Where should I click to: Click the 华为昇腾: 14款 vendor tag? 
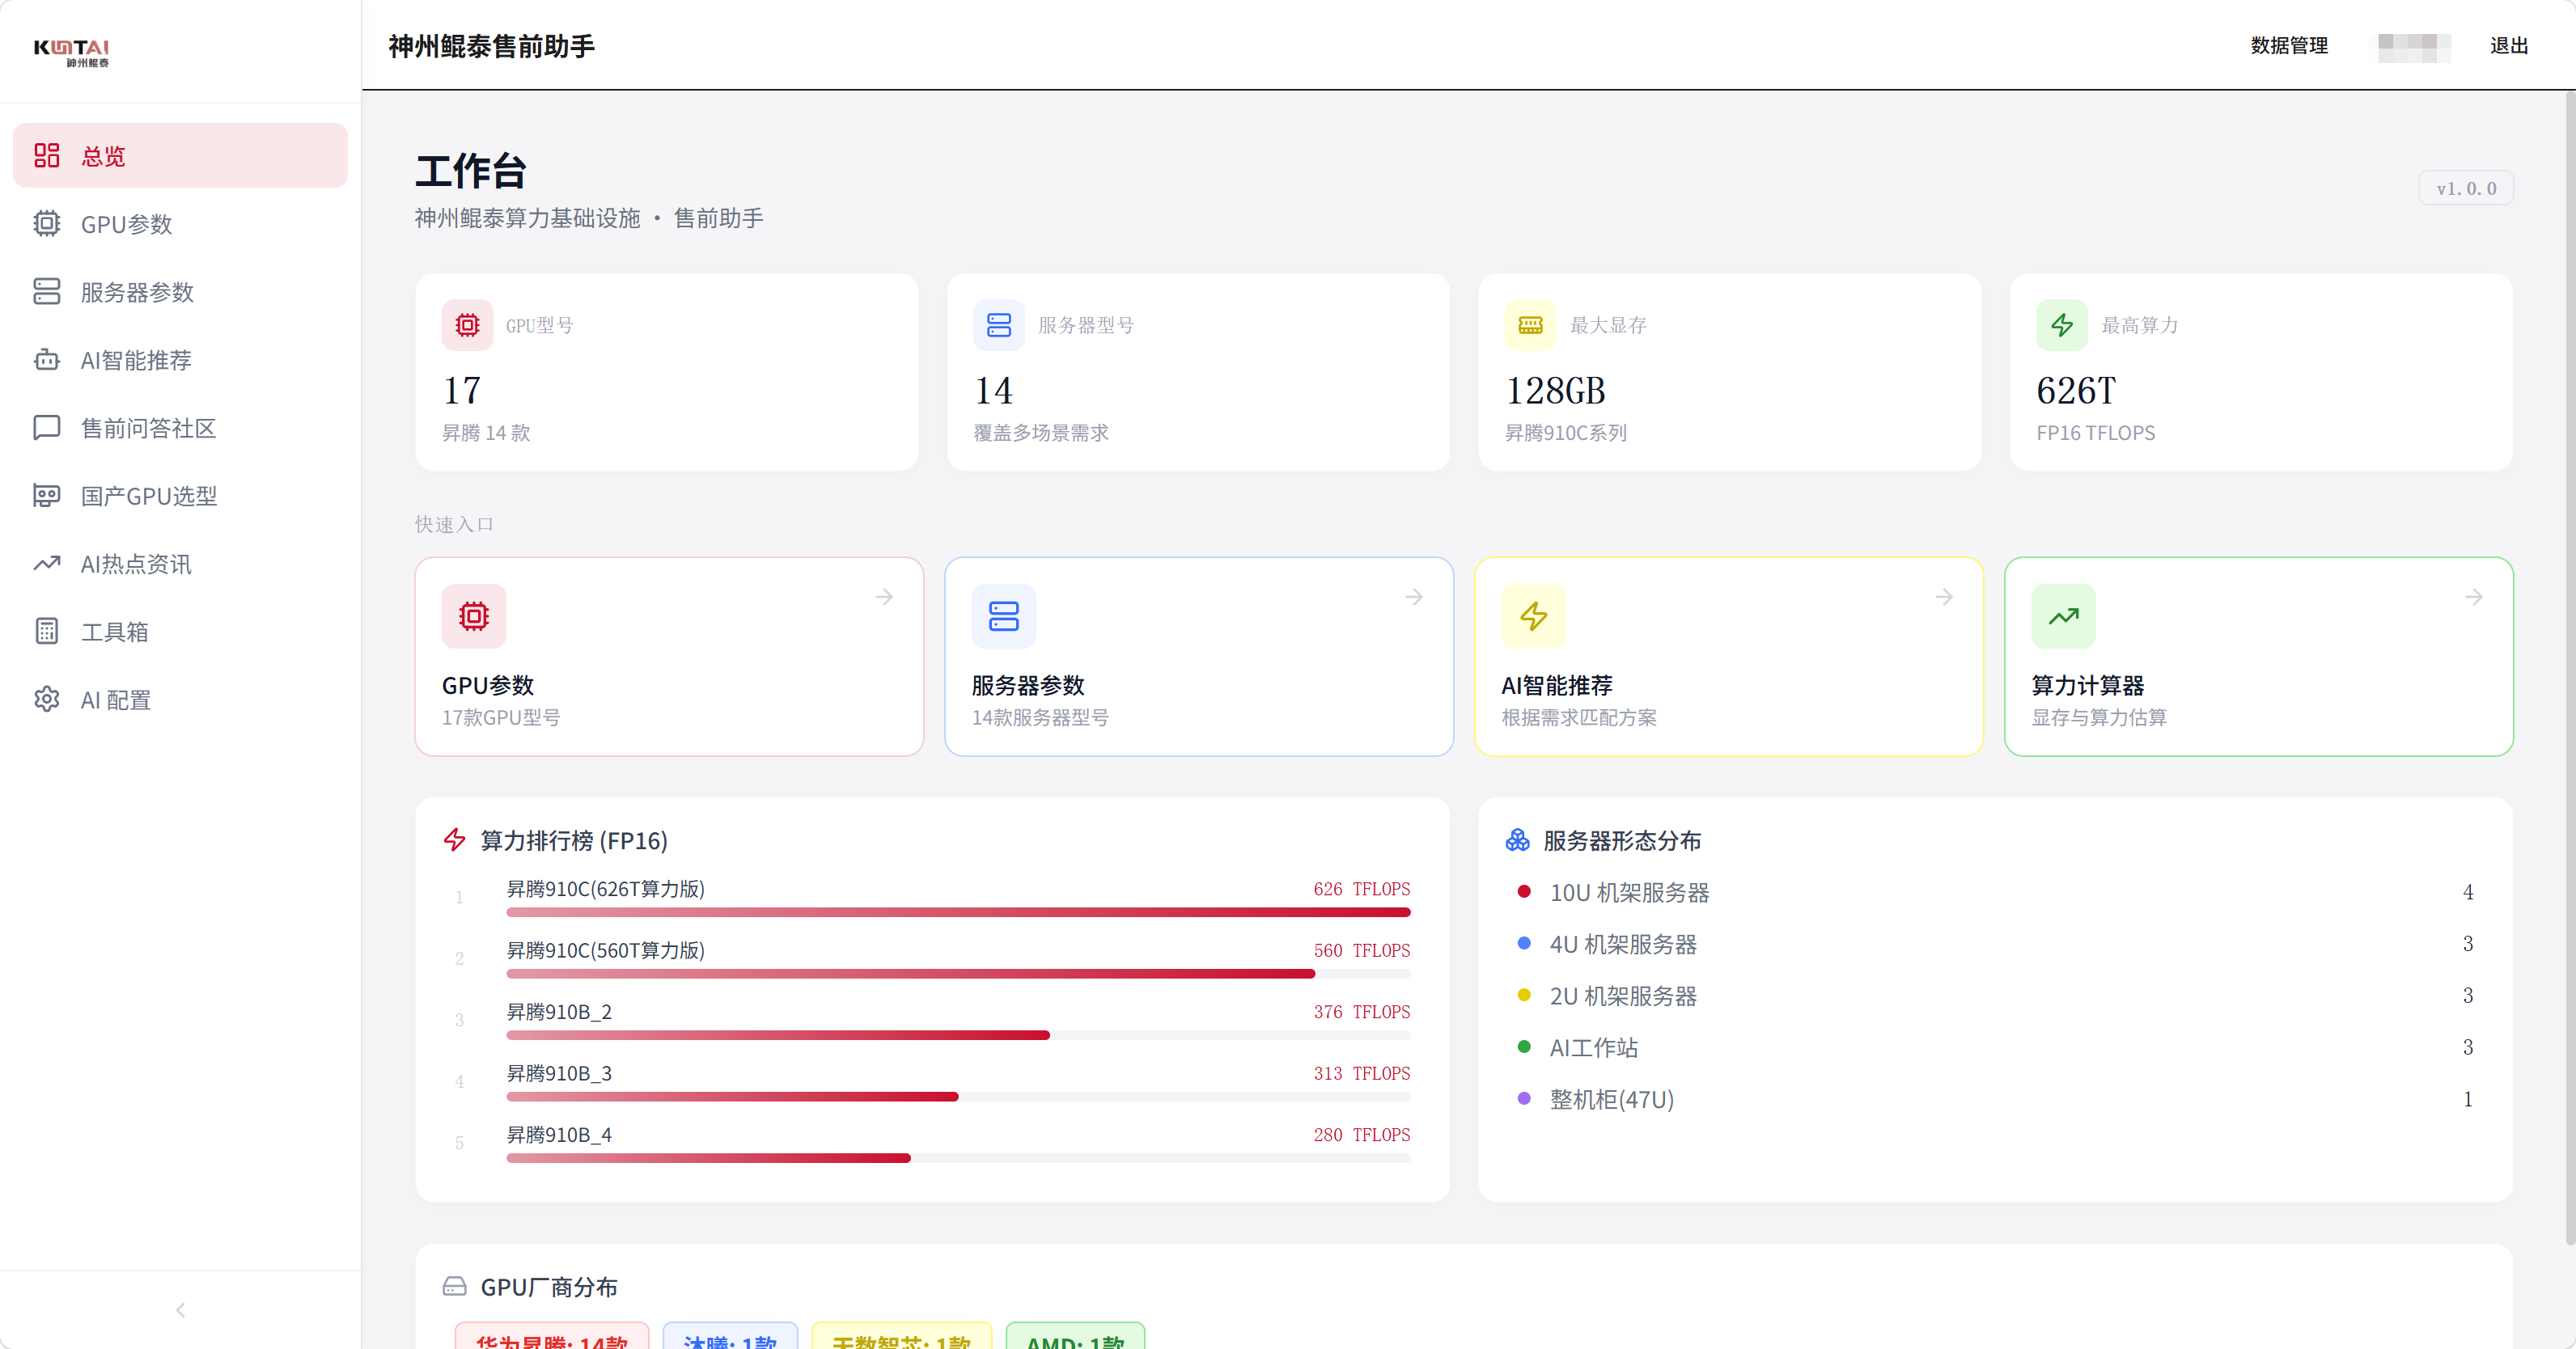pyautogui.click(x=552, y=1338)
